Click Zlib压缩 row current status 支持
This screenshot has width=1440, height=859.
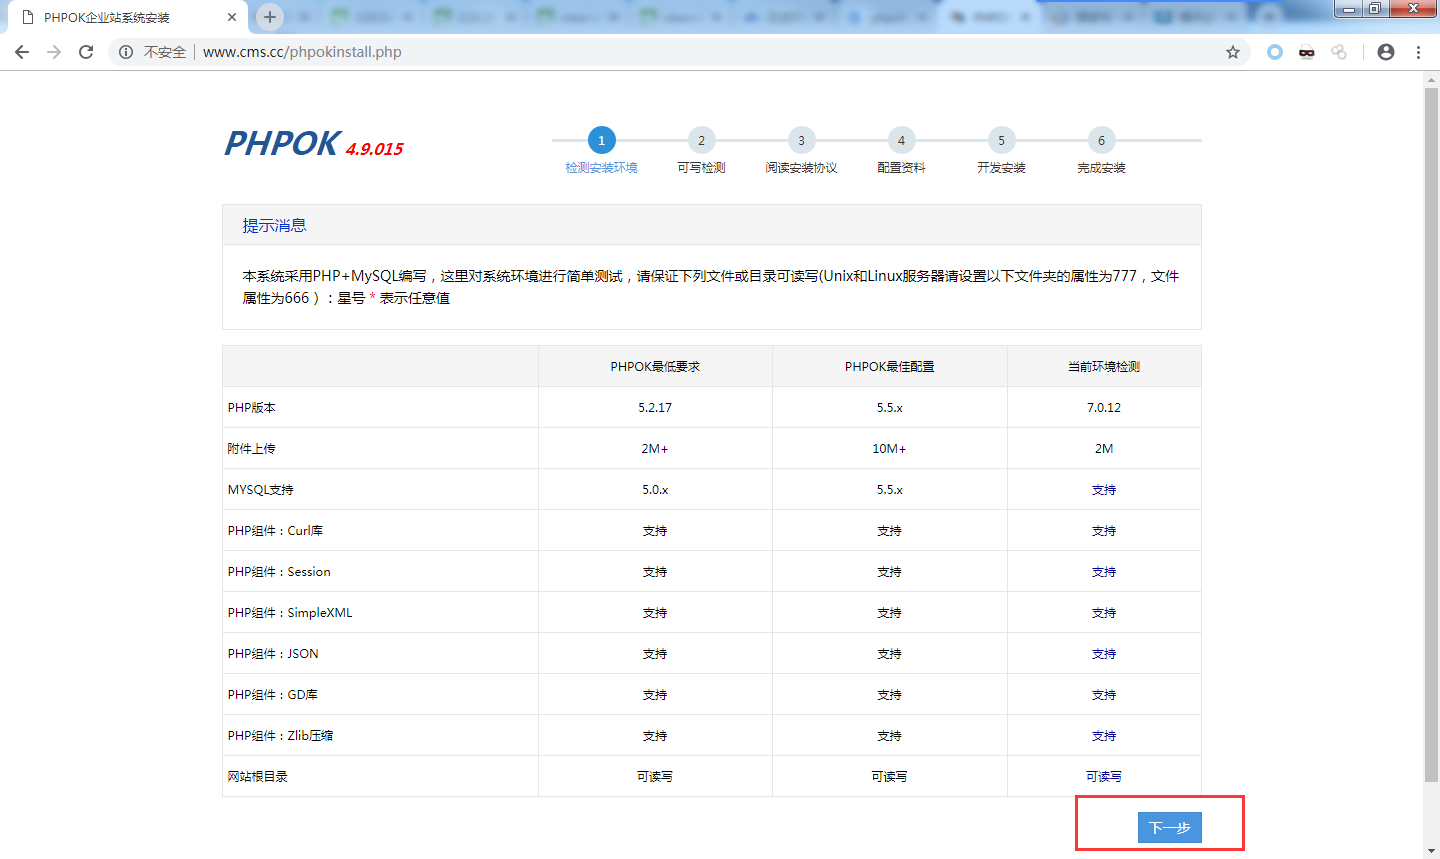pyautogui.click(x=1104, y=736)
